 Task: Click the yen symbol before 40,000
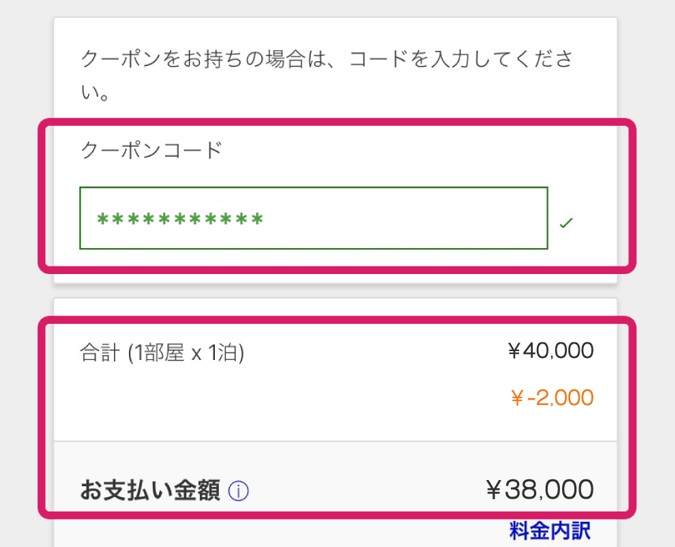[x=515, y=351]
